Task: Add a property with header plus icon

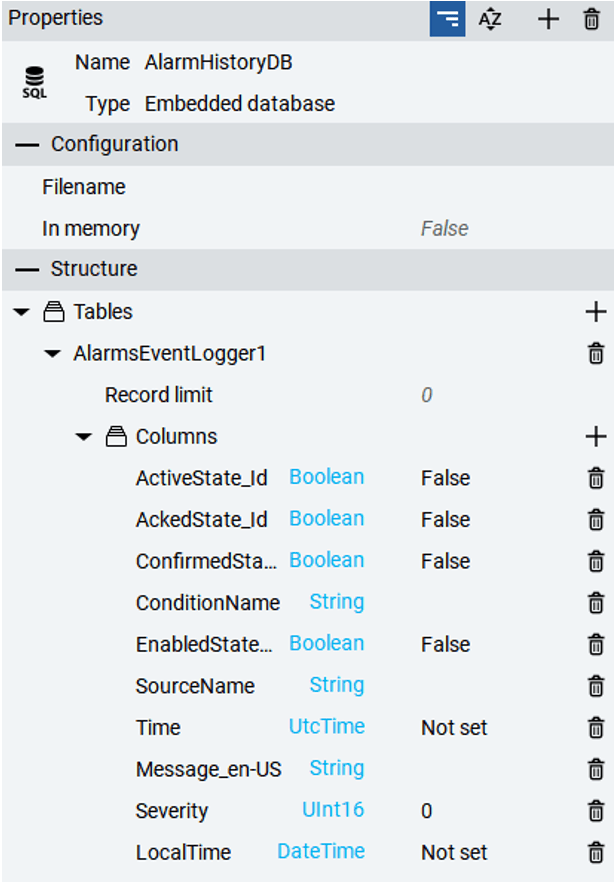Action: click(548, 19)
